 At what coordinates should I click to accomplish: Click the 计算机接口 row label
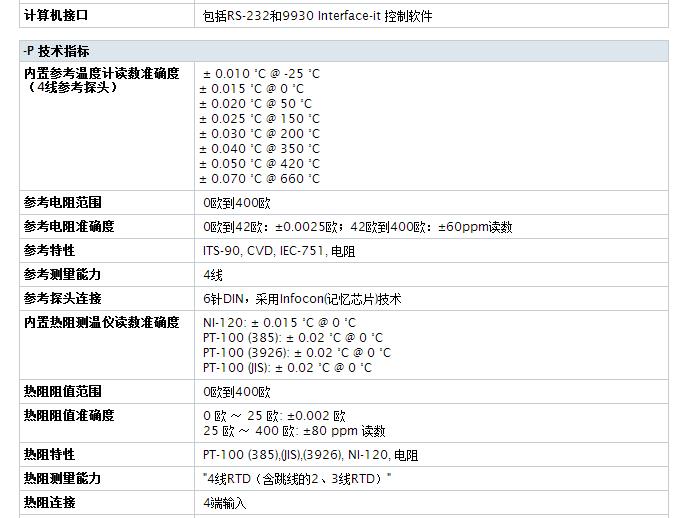click(x=56, y=16)
